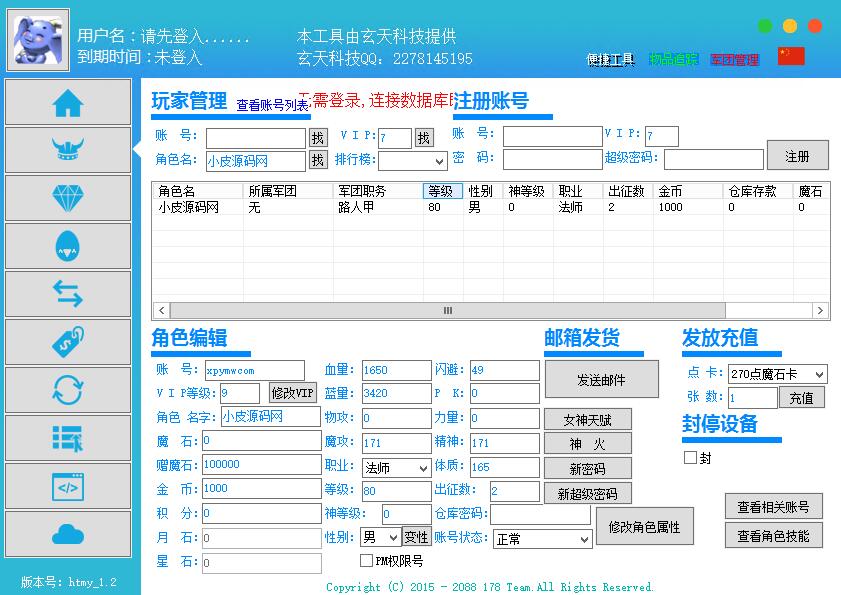The image size is (841, 595).
Task: Select the viking helmet player icon in sidebar
Action: point(68,150)
